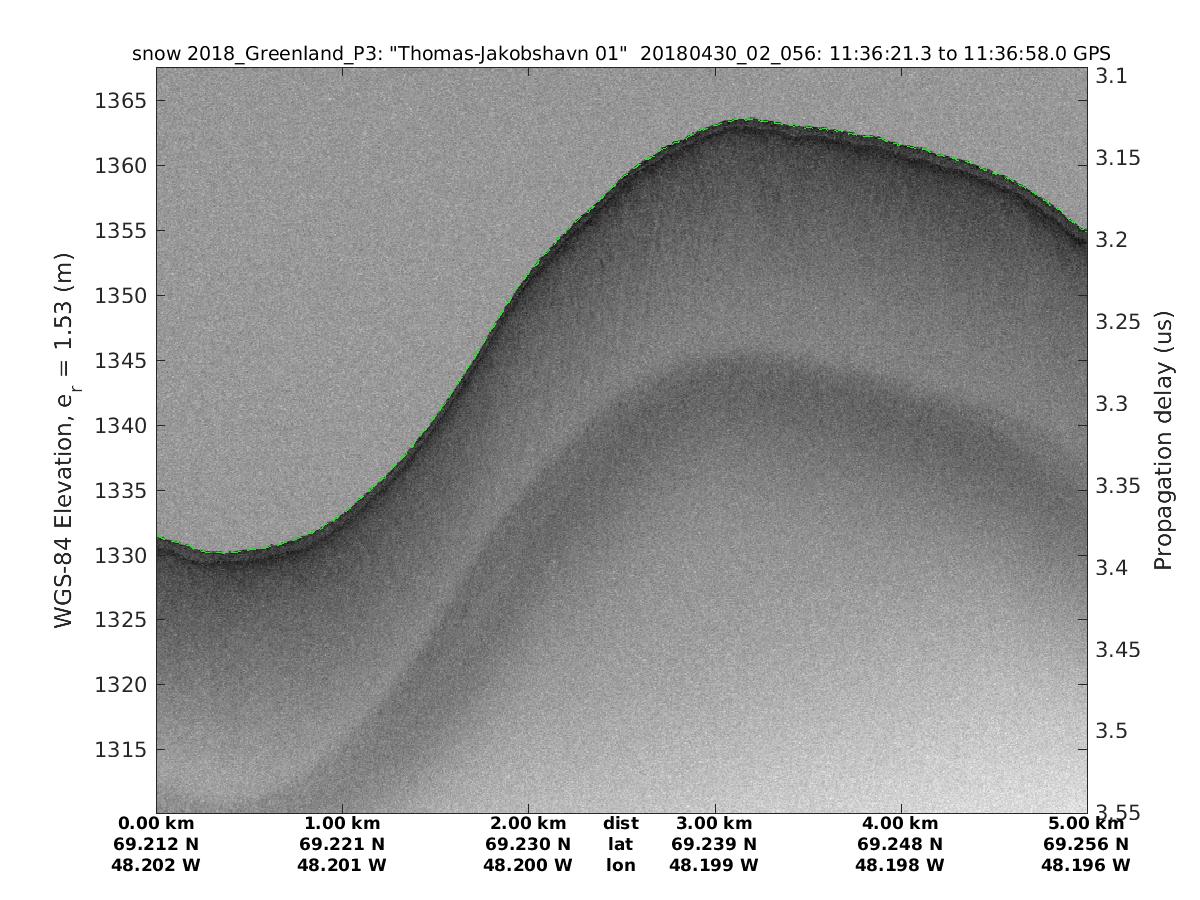
Task: Click the 69.230 N latitude label
Action: pyautogui.click(x=527, y=844)
